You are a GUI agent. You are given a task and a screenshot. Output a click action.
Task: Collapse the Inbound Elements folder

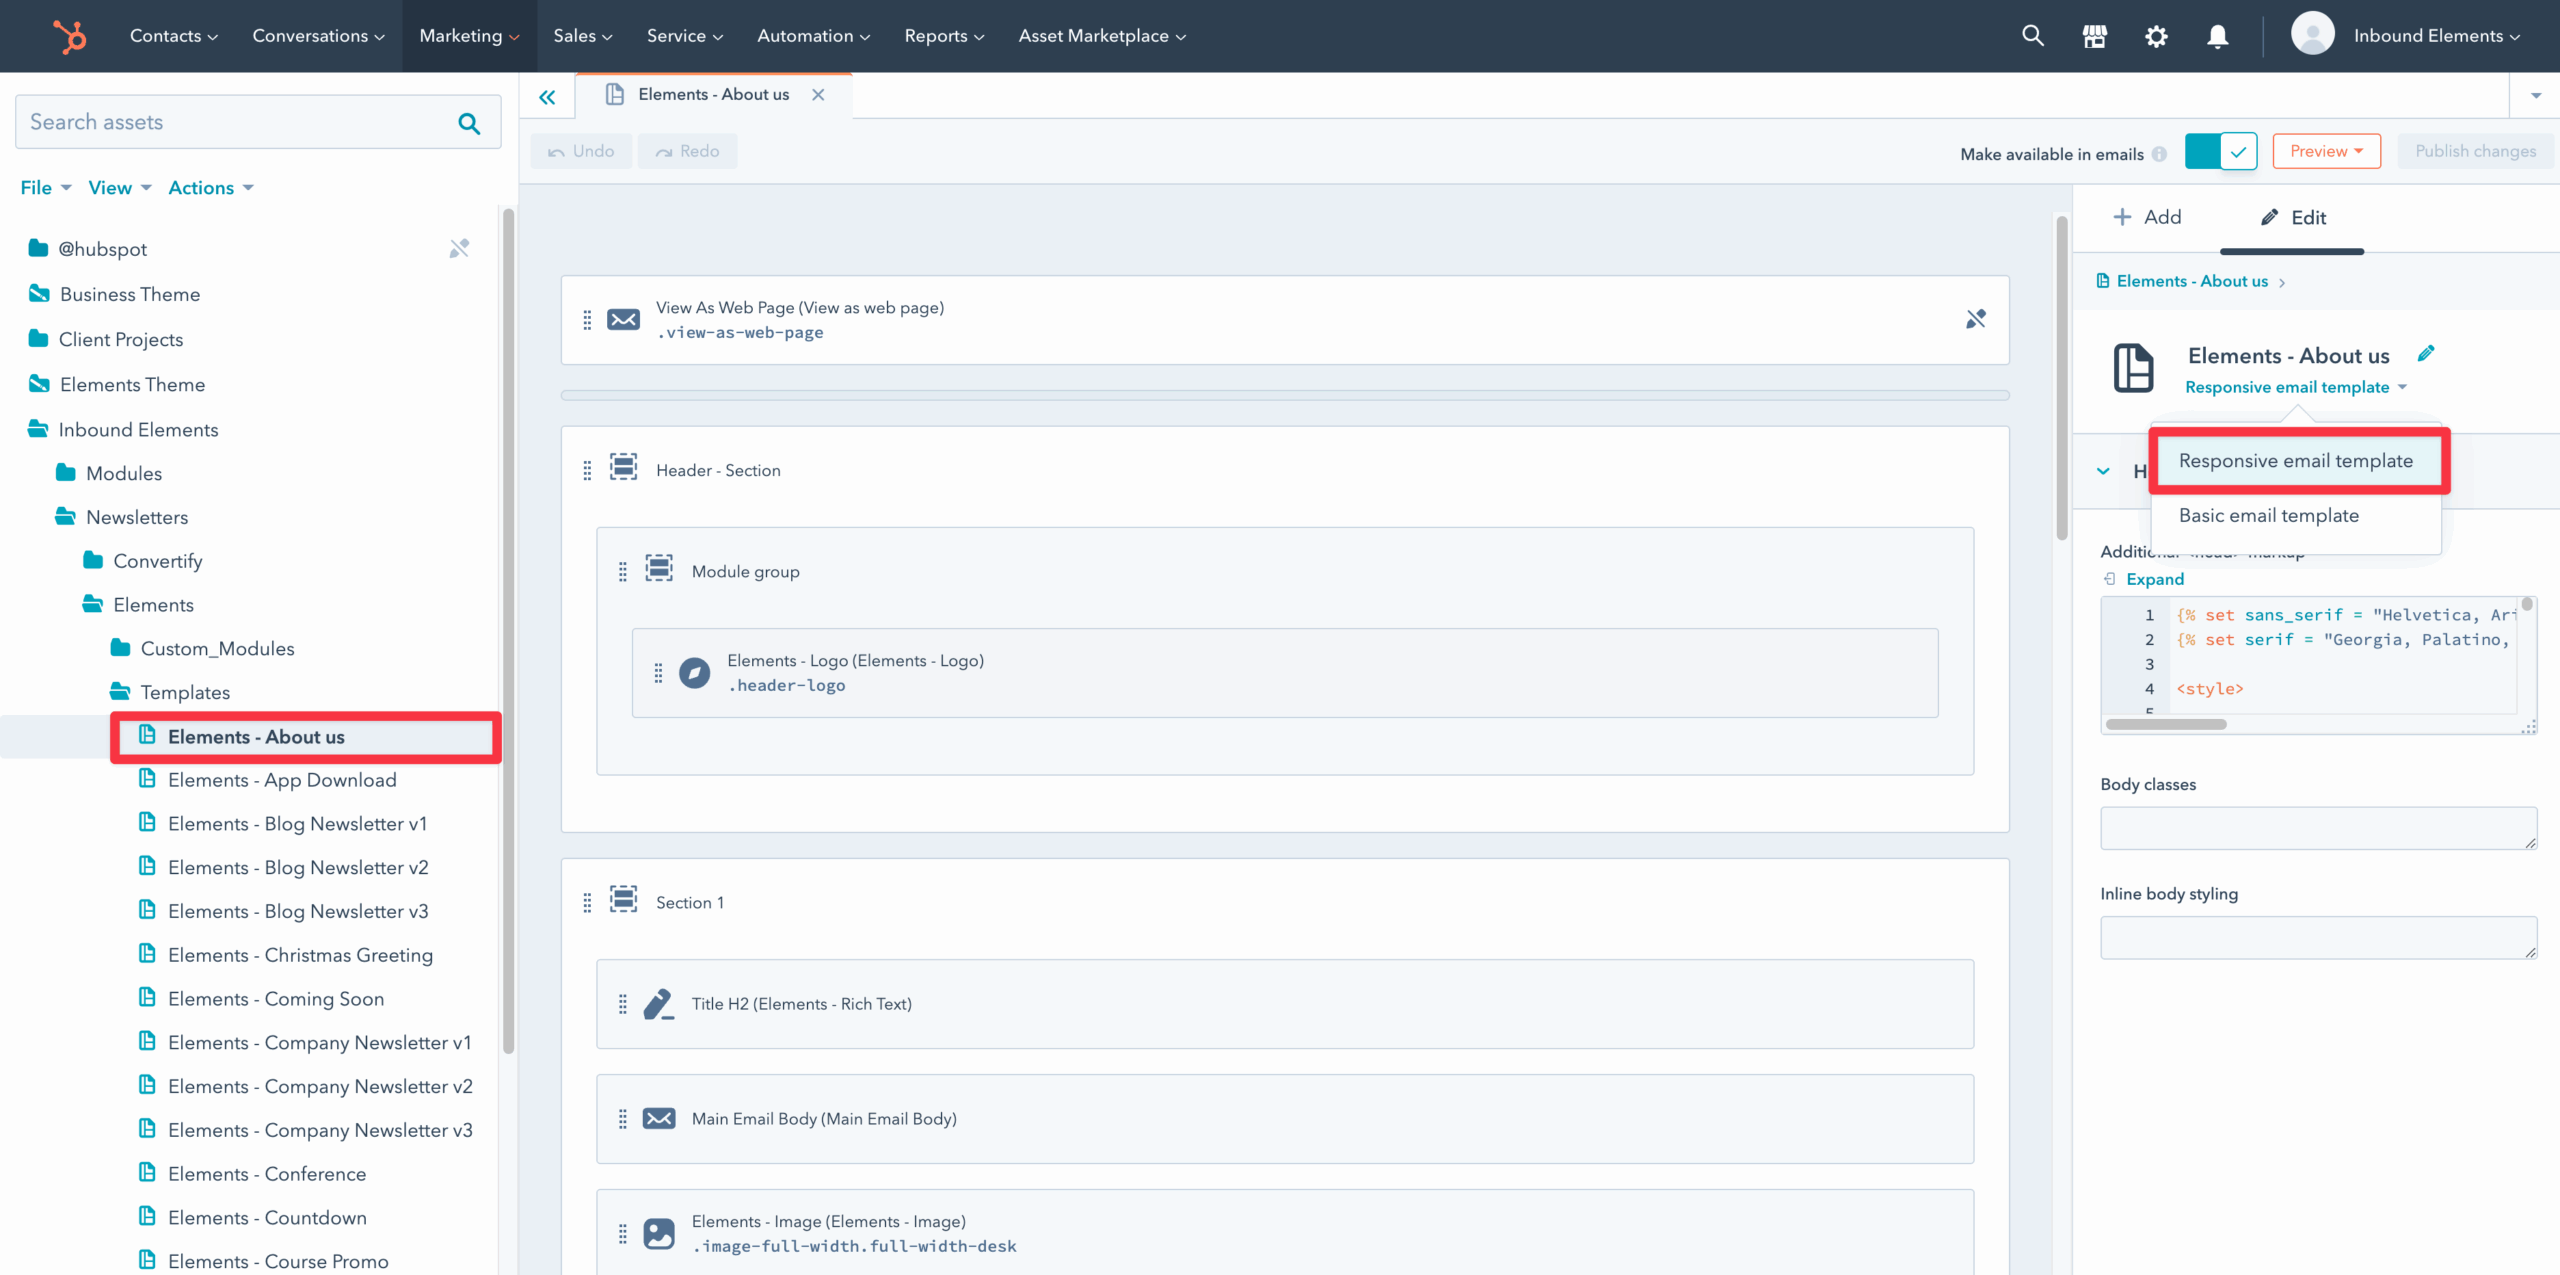[x=125, y=429]
